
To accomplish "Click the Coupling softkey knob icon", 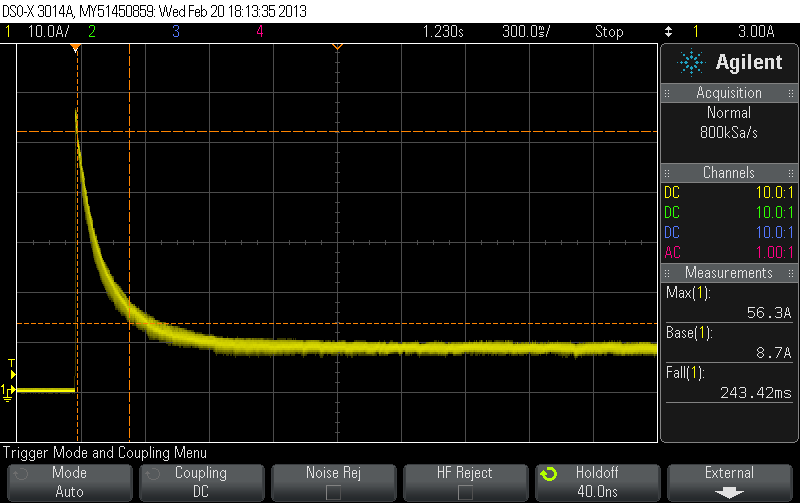I will 153,474.
